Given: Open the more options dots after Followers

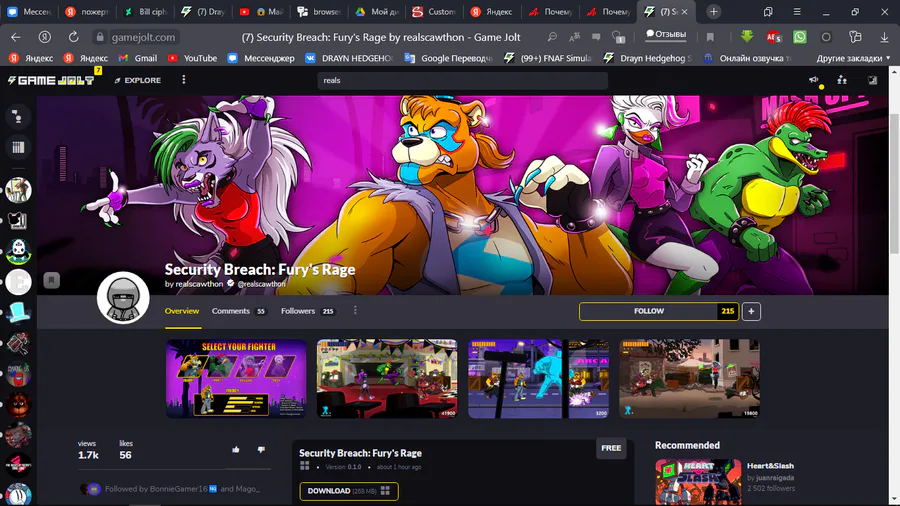Looking at the screenshot, I should [355, 310].
